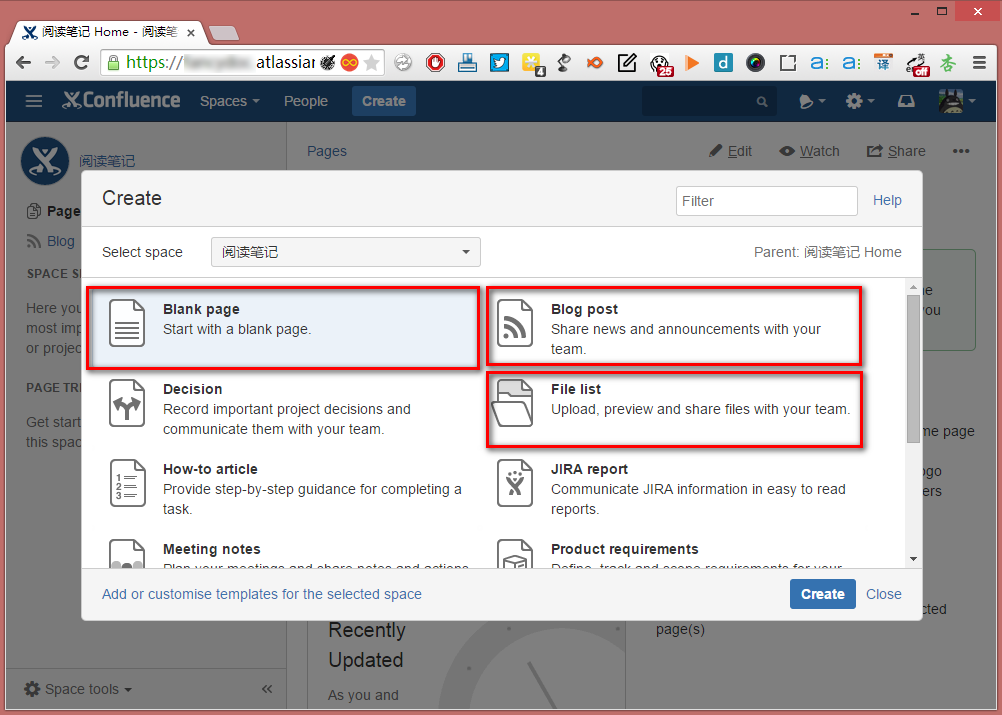Screen dimensions: 1002x715
Task: Choose the File list template
Action: 674,409
